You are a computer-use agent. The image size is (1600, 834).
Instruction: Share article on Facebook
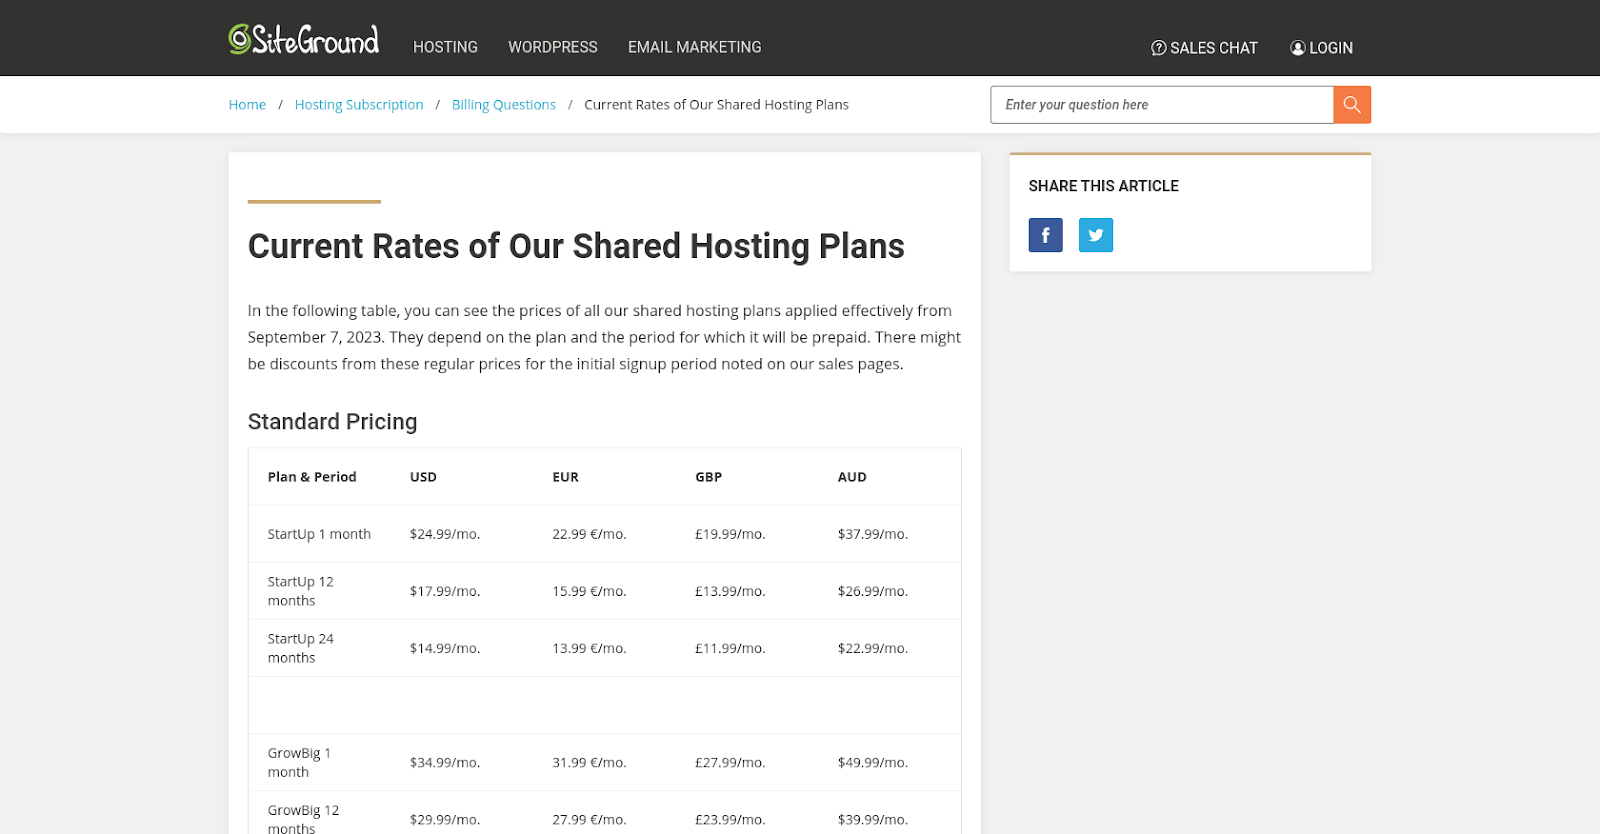1046,235
